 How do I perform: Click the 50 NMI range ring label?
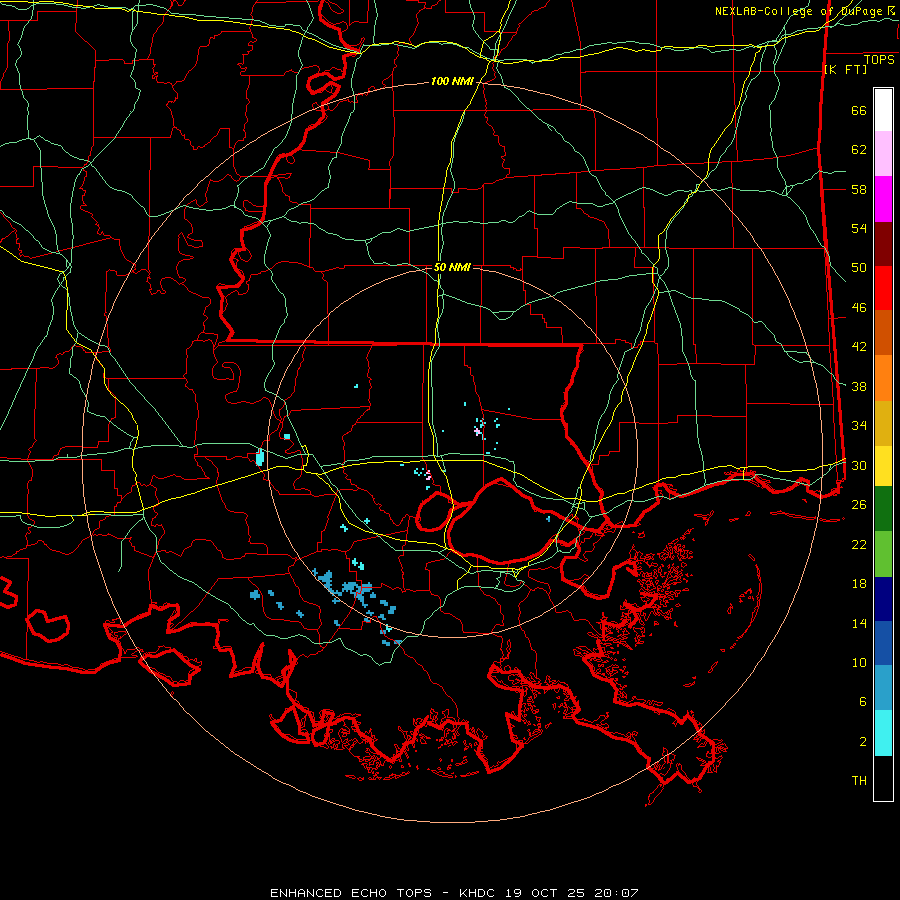452,267
